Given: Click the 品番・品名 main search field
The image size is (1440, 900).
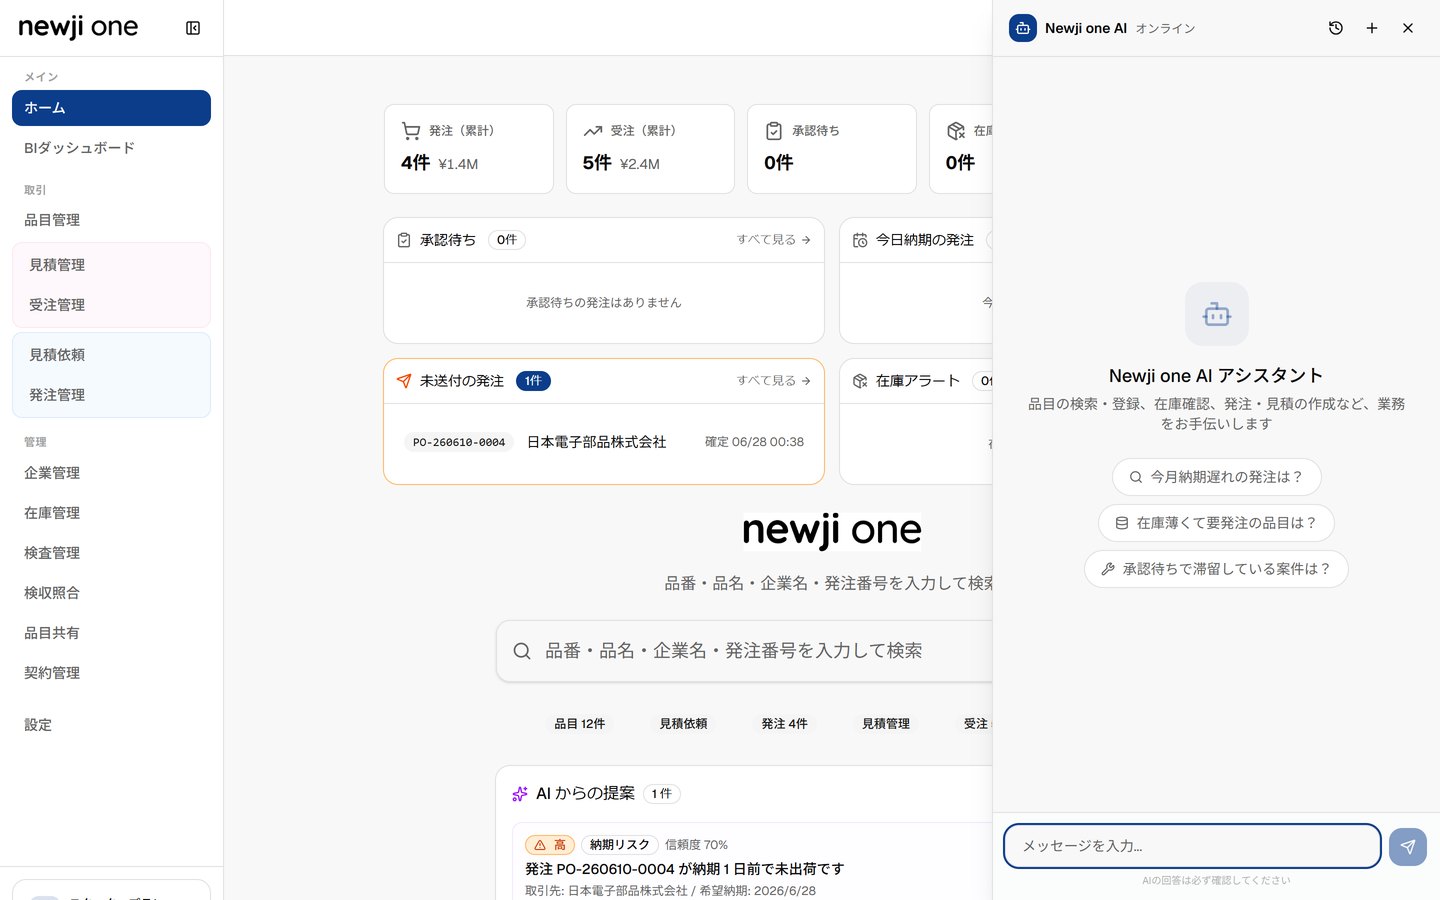Looking at the screenshot, I should click(745, 651).
